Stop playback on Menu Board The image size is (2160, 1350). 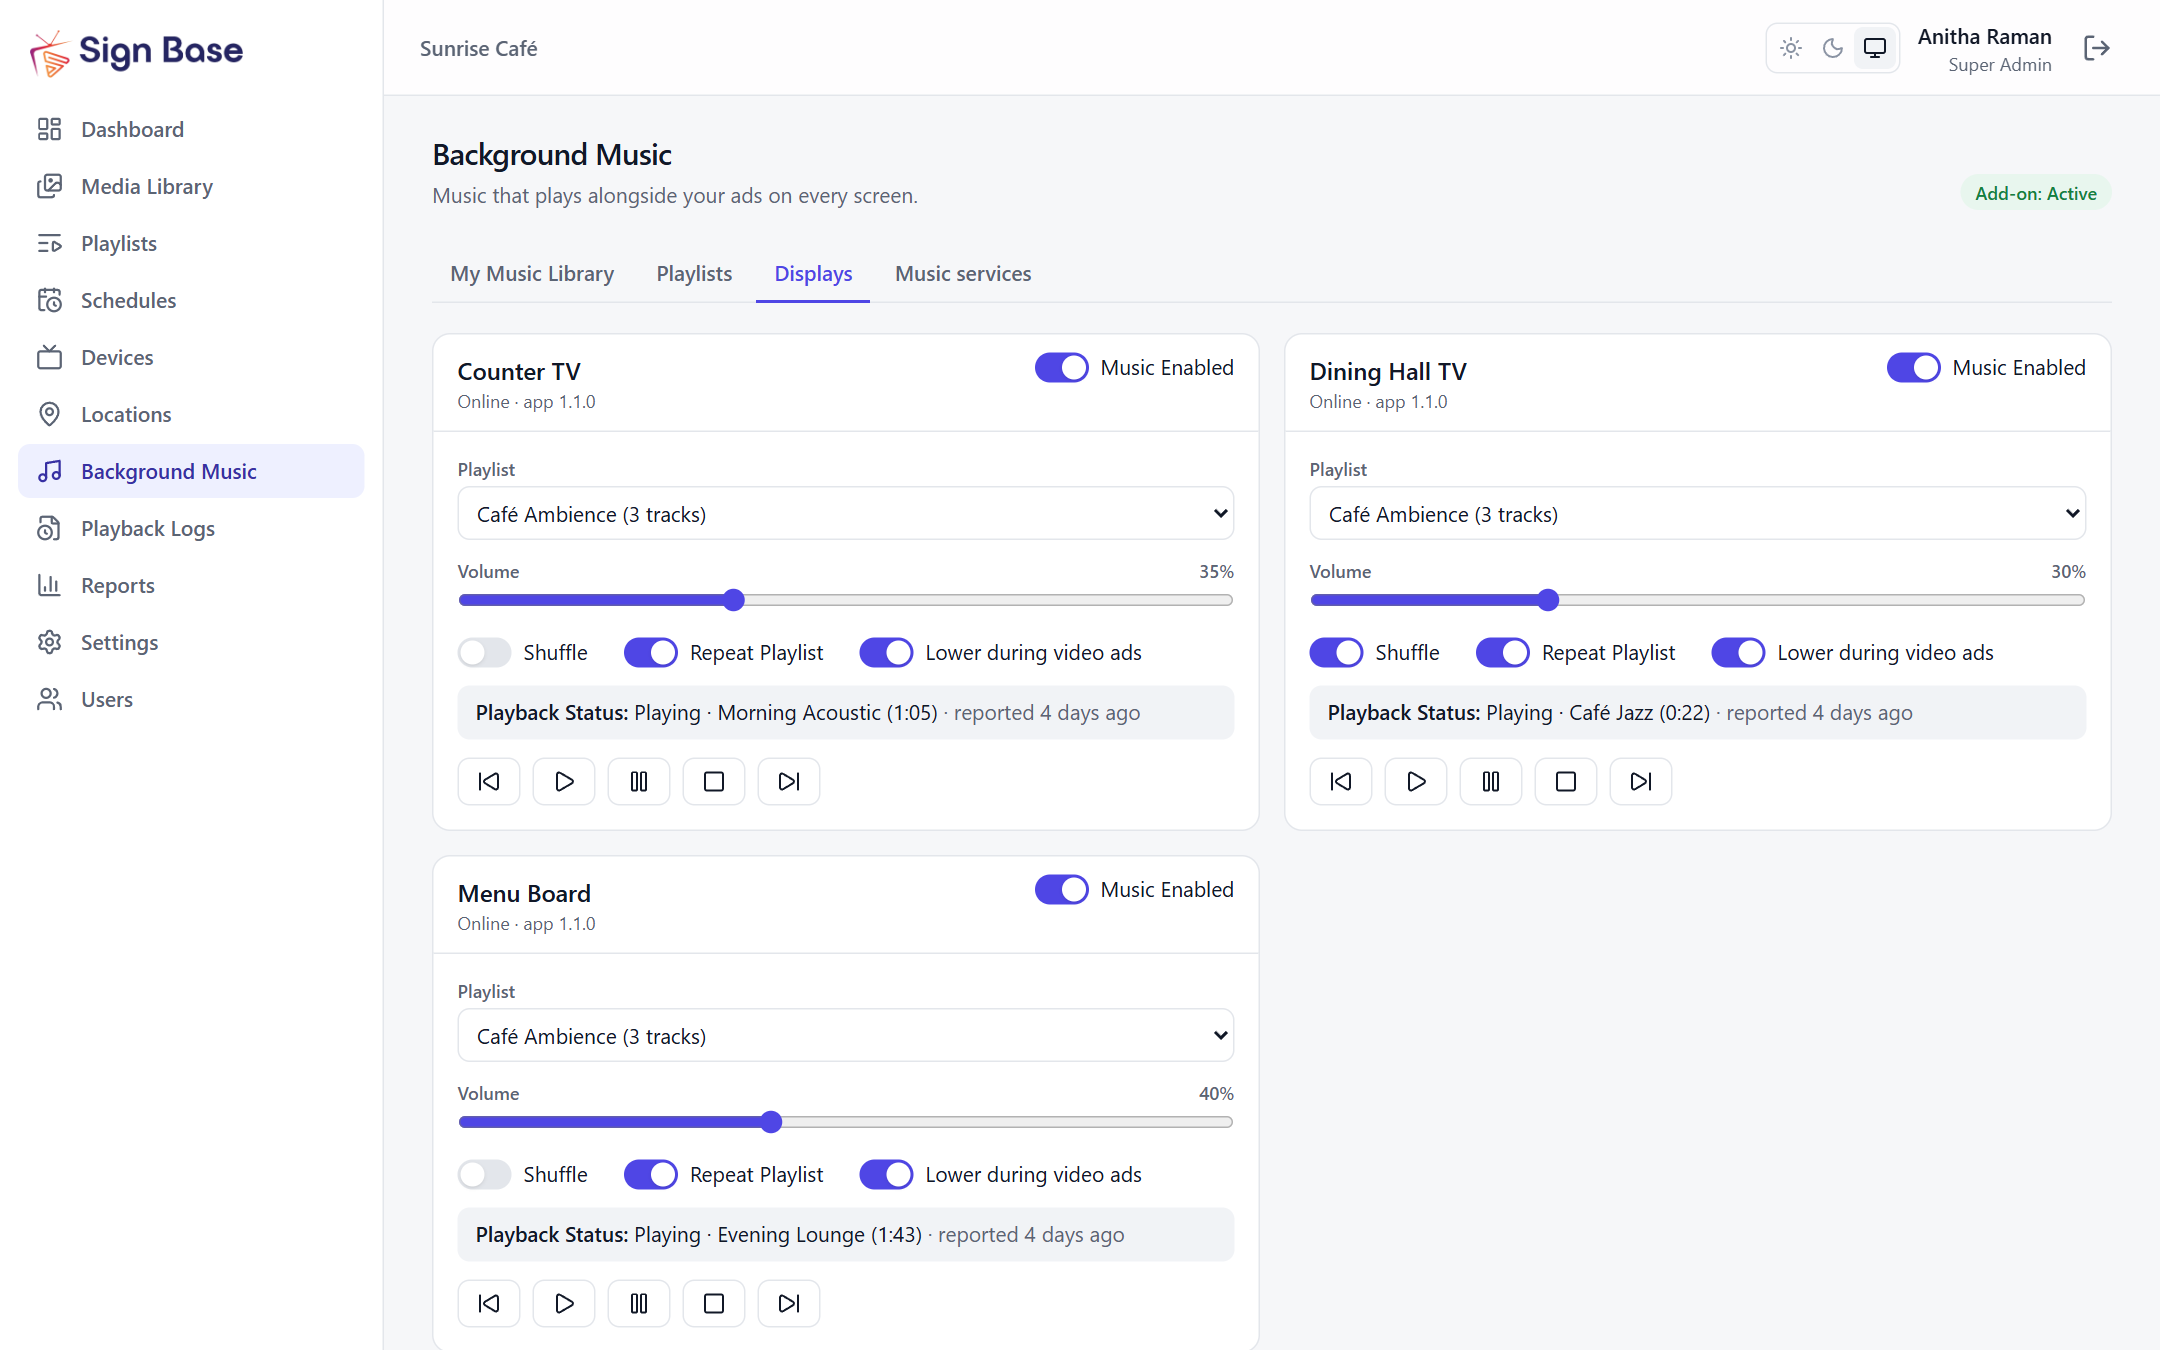click(x=714, y=1303)
